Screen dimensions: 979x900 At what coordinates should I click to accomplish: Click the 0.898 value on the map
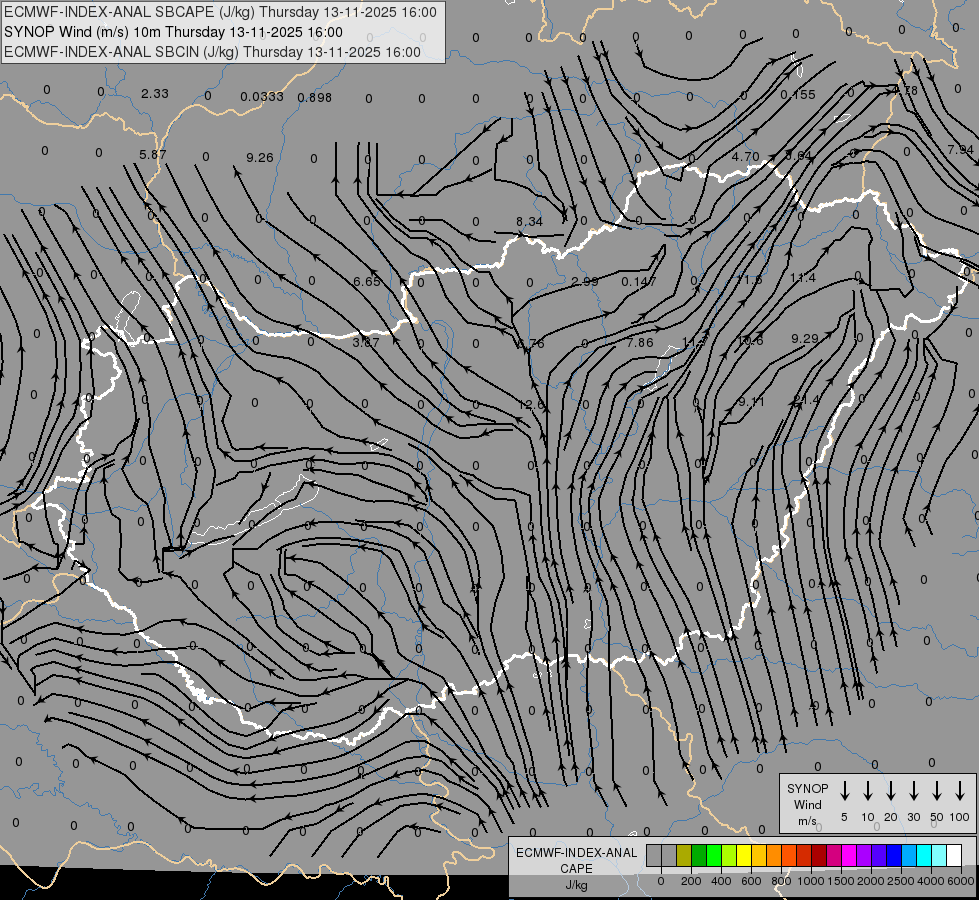[315, 97]
